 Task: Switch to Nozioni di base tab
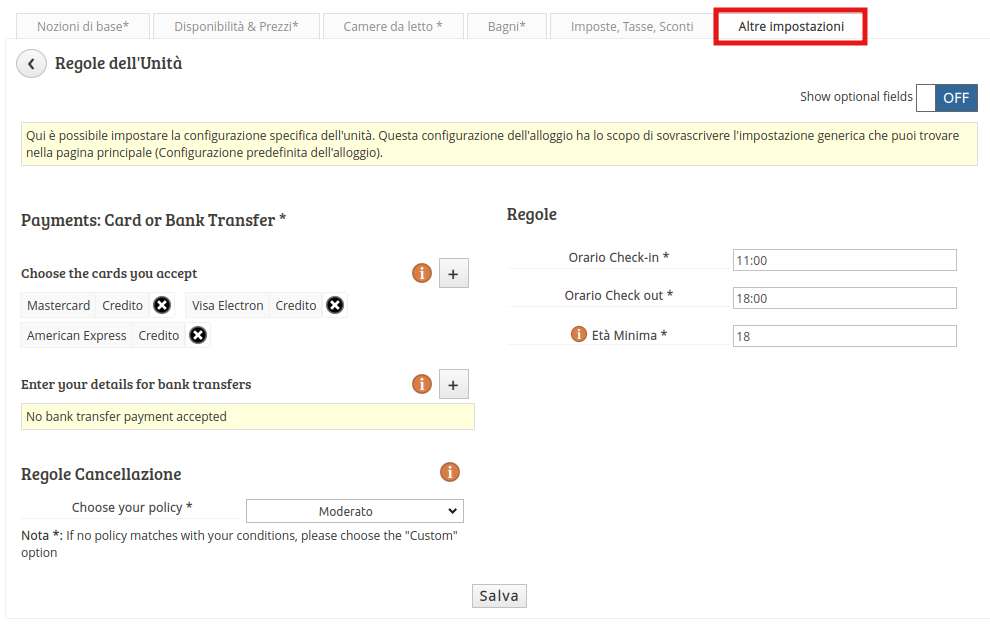coord(83,27)
